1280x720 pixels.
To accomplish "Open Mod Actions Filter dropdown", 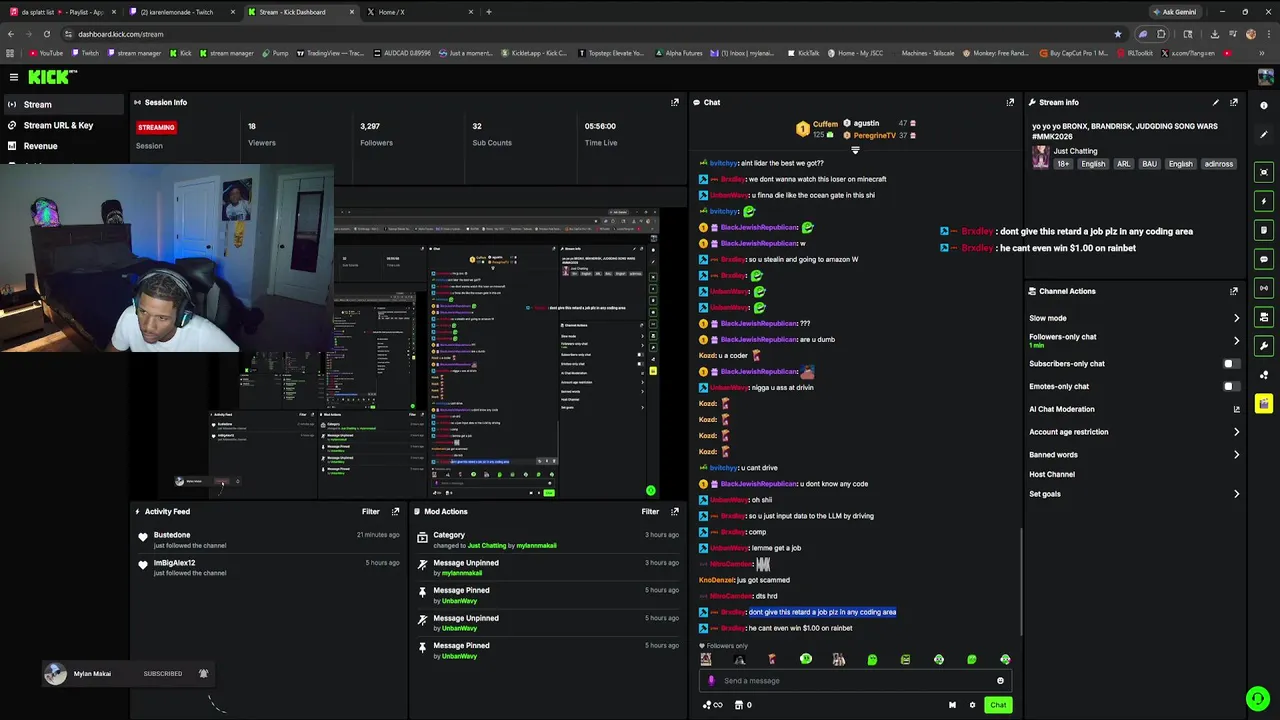I will (650, 511).
